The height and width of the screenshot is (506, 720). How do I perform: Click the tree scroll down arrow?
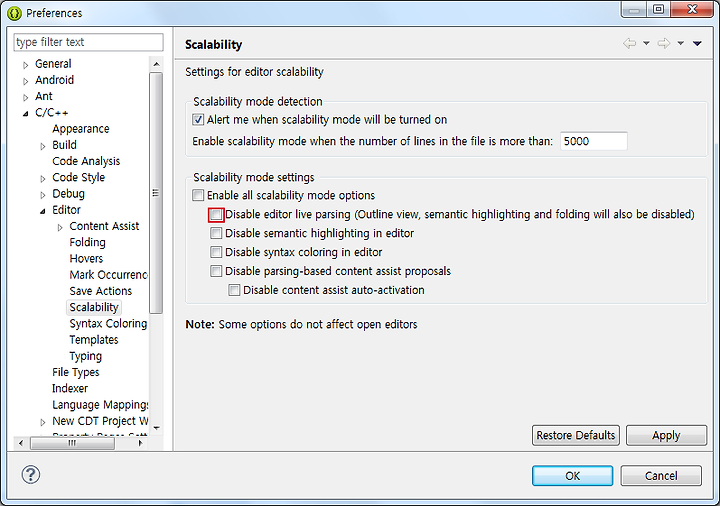156,428
